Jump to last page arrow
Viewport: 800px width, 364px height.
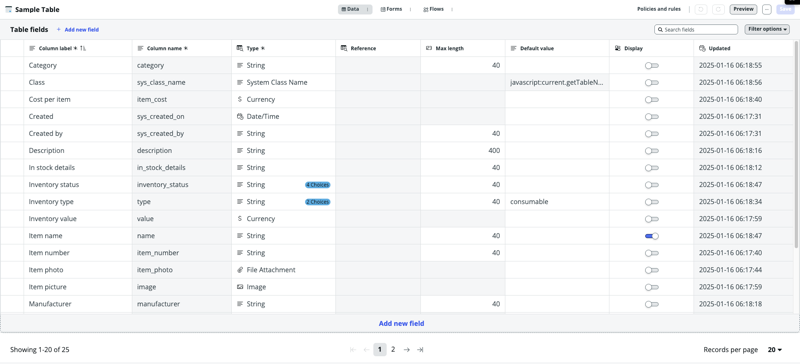pos(420,350)
